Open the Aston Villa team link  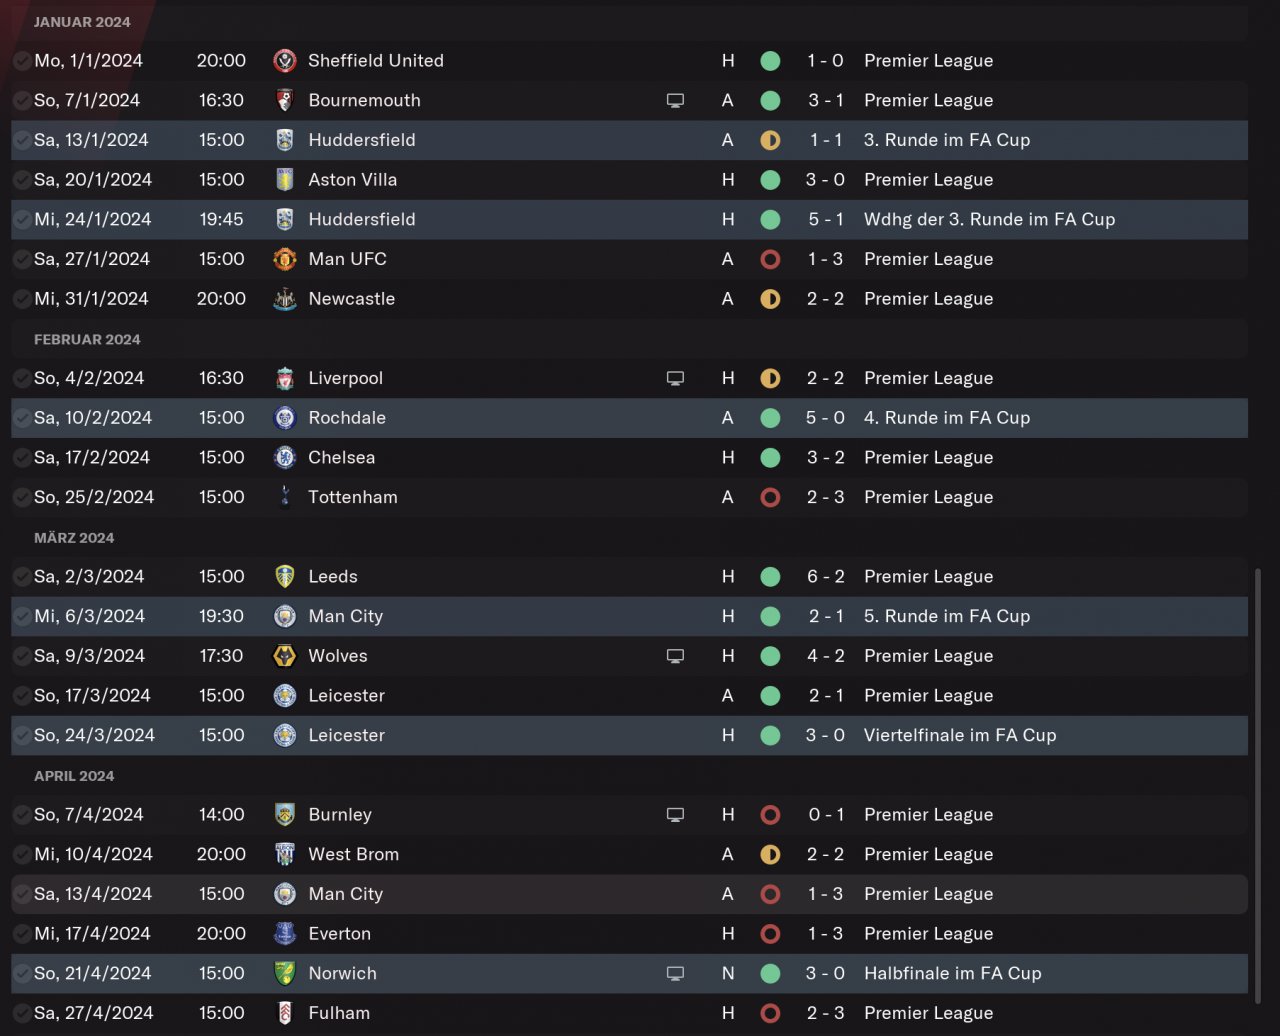[x=352, y=180]
